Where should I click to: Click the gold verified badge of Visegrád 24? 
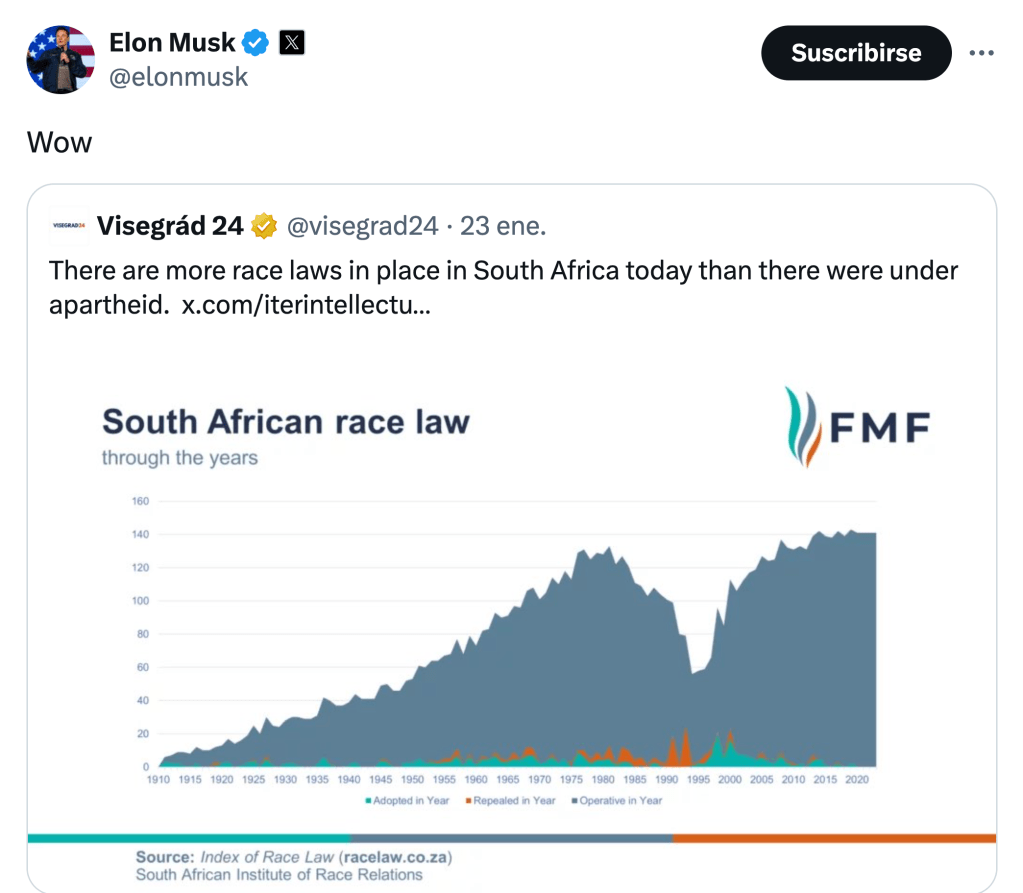pos(264,226)
